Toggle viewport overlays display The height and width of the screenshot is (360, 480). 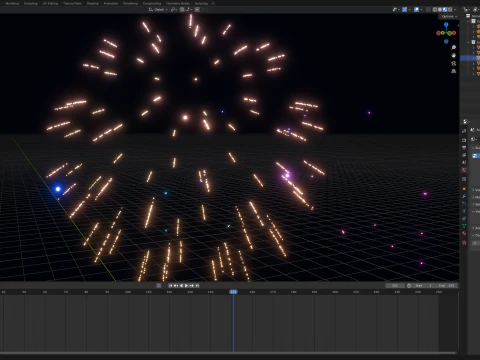tap(416, 9)
